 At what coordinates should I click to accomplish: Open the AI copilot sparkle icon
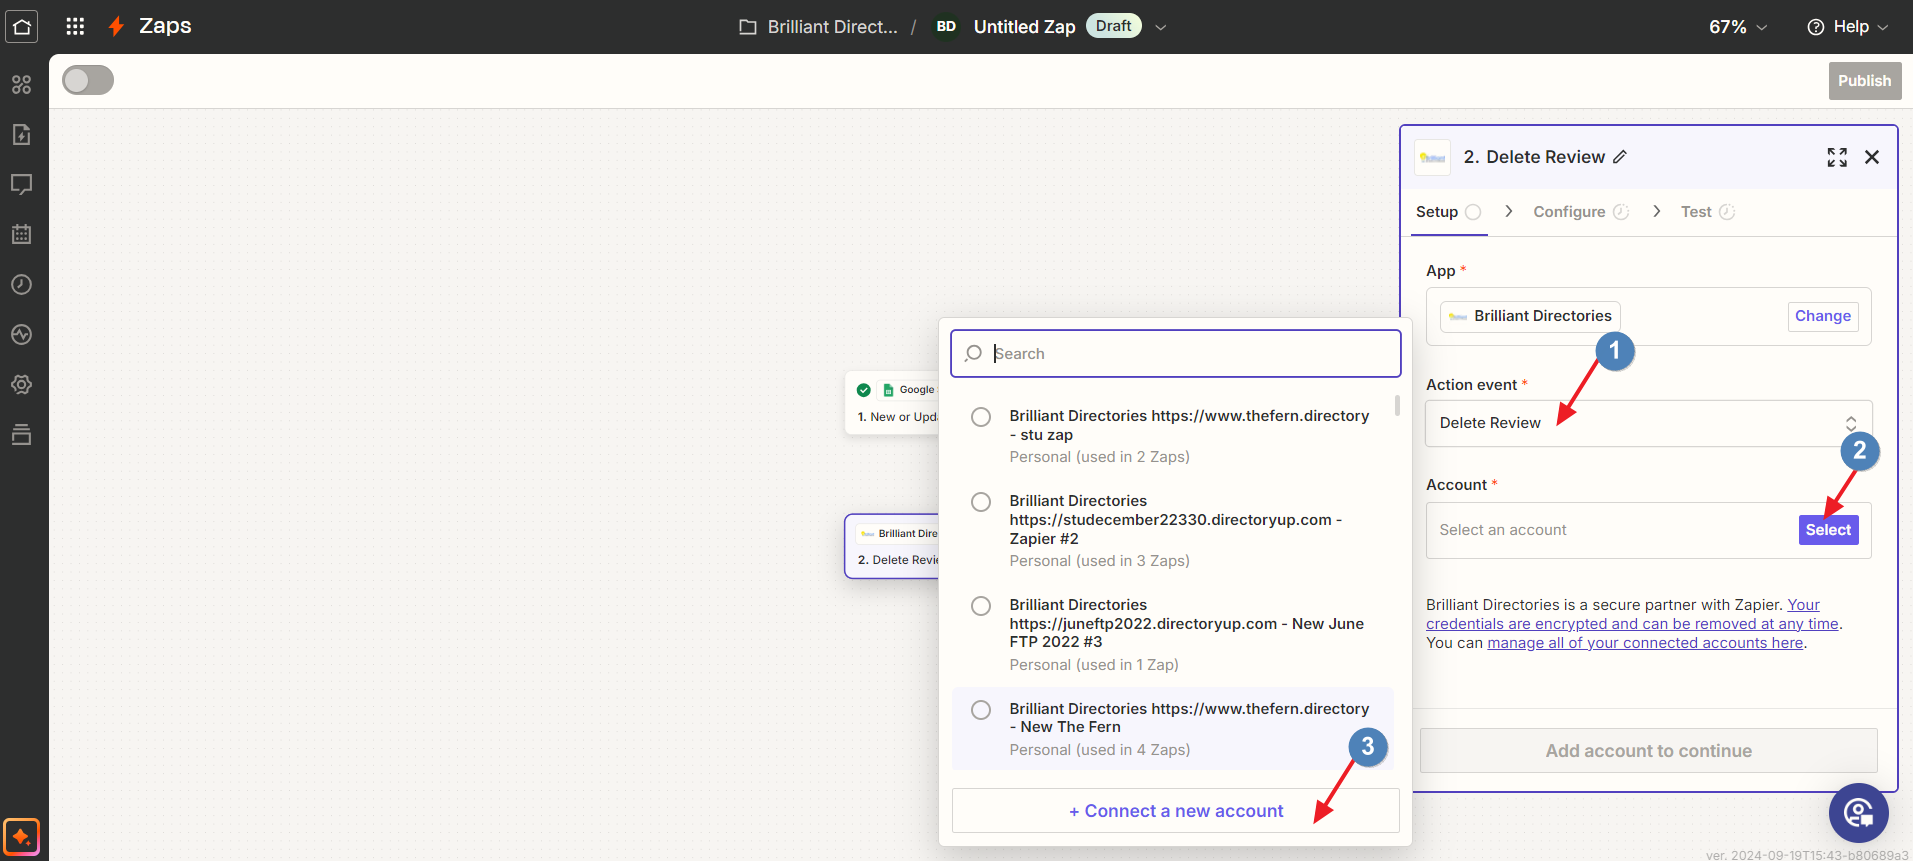click(21, 837)
